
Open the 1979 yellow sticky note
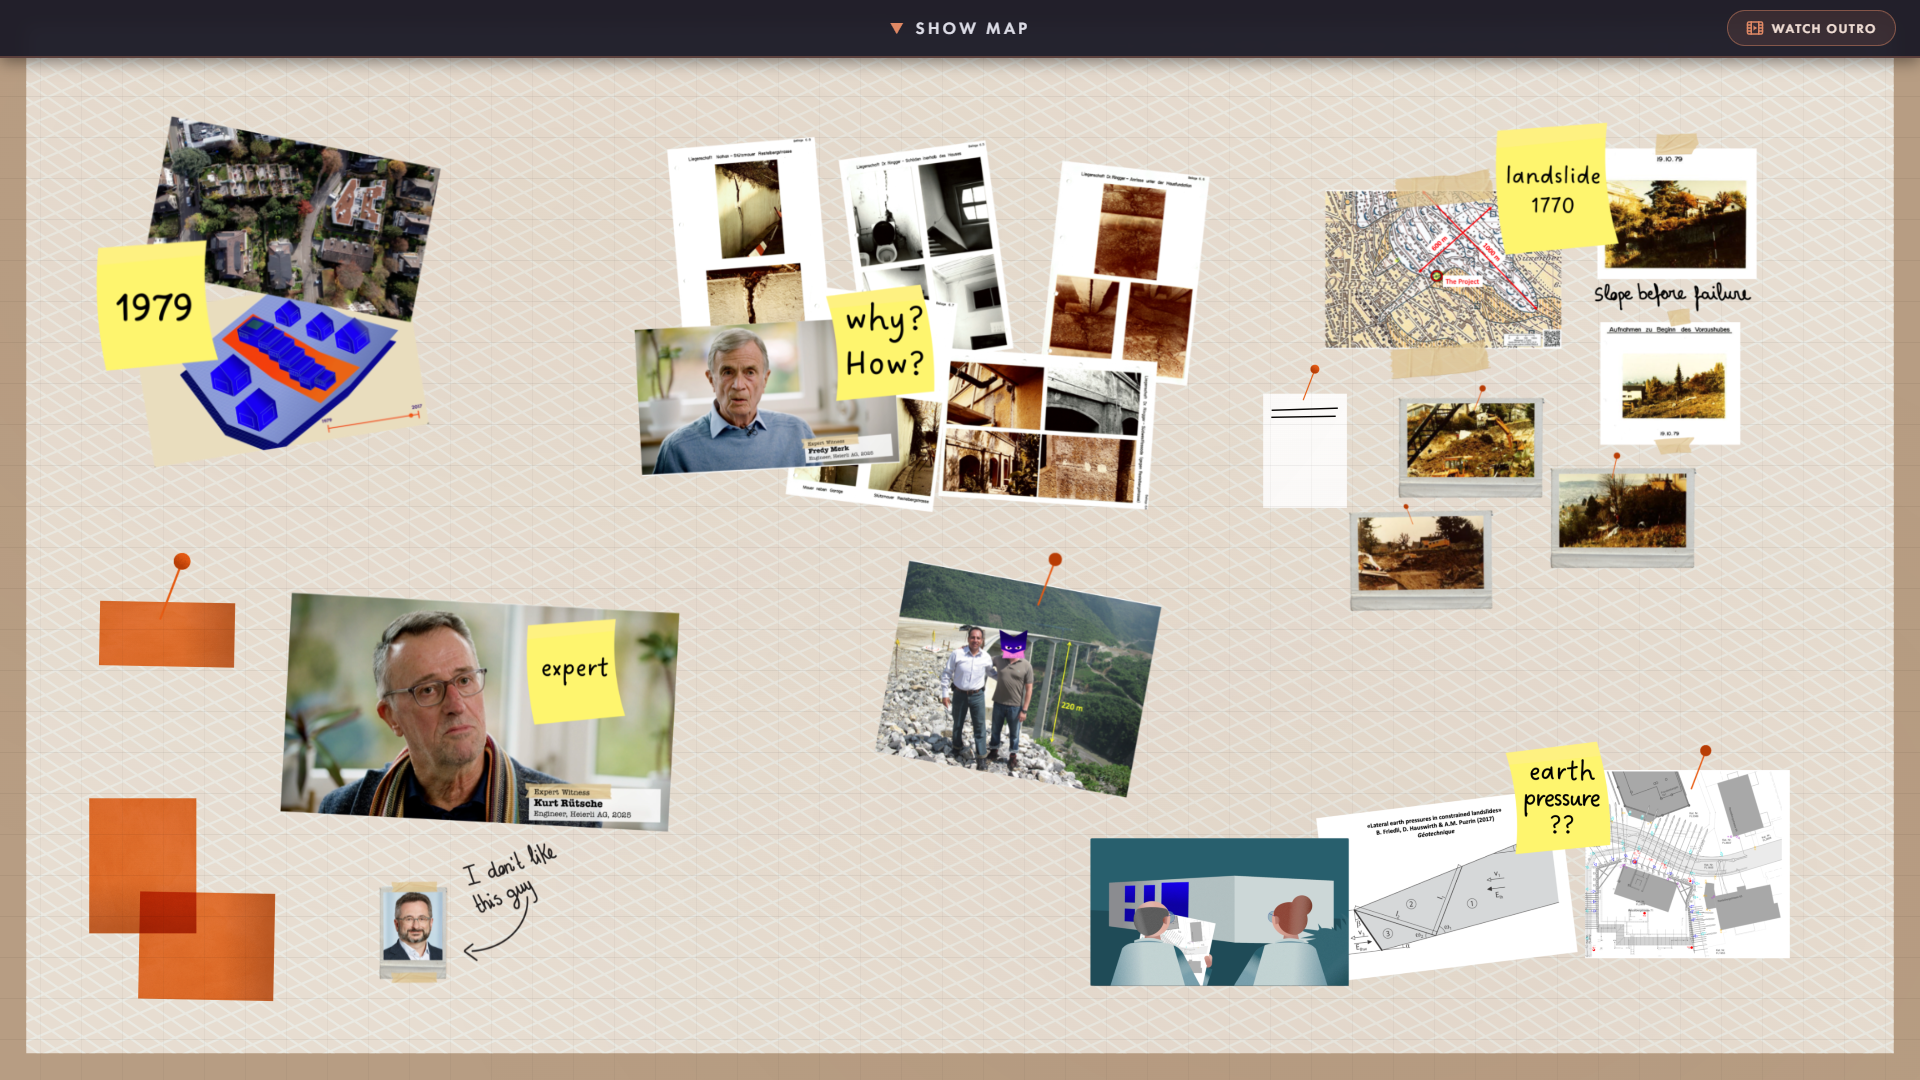(155, 305)
